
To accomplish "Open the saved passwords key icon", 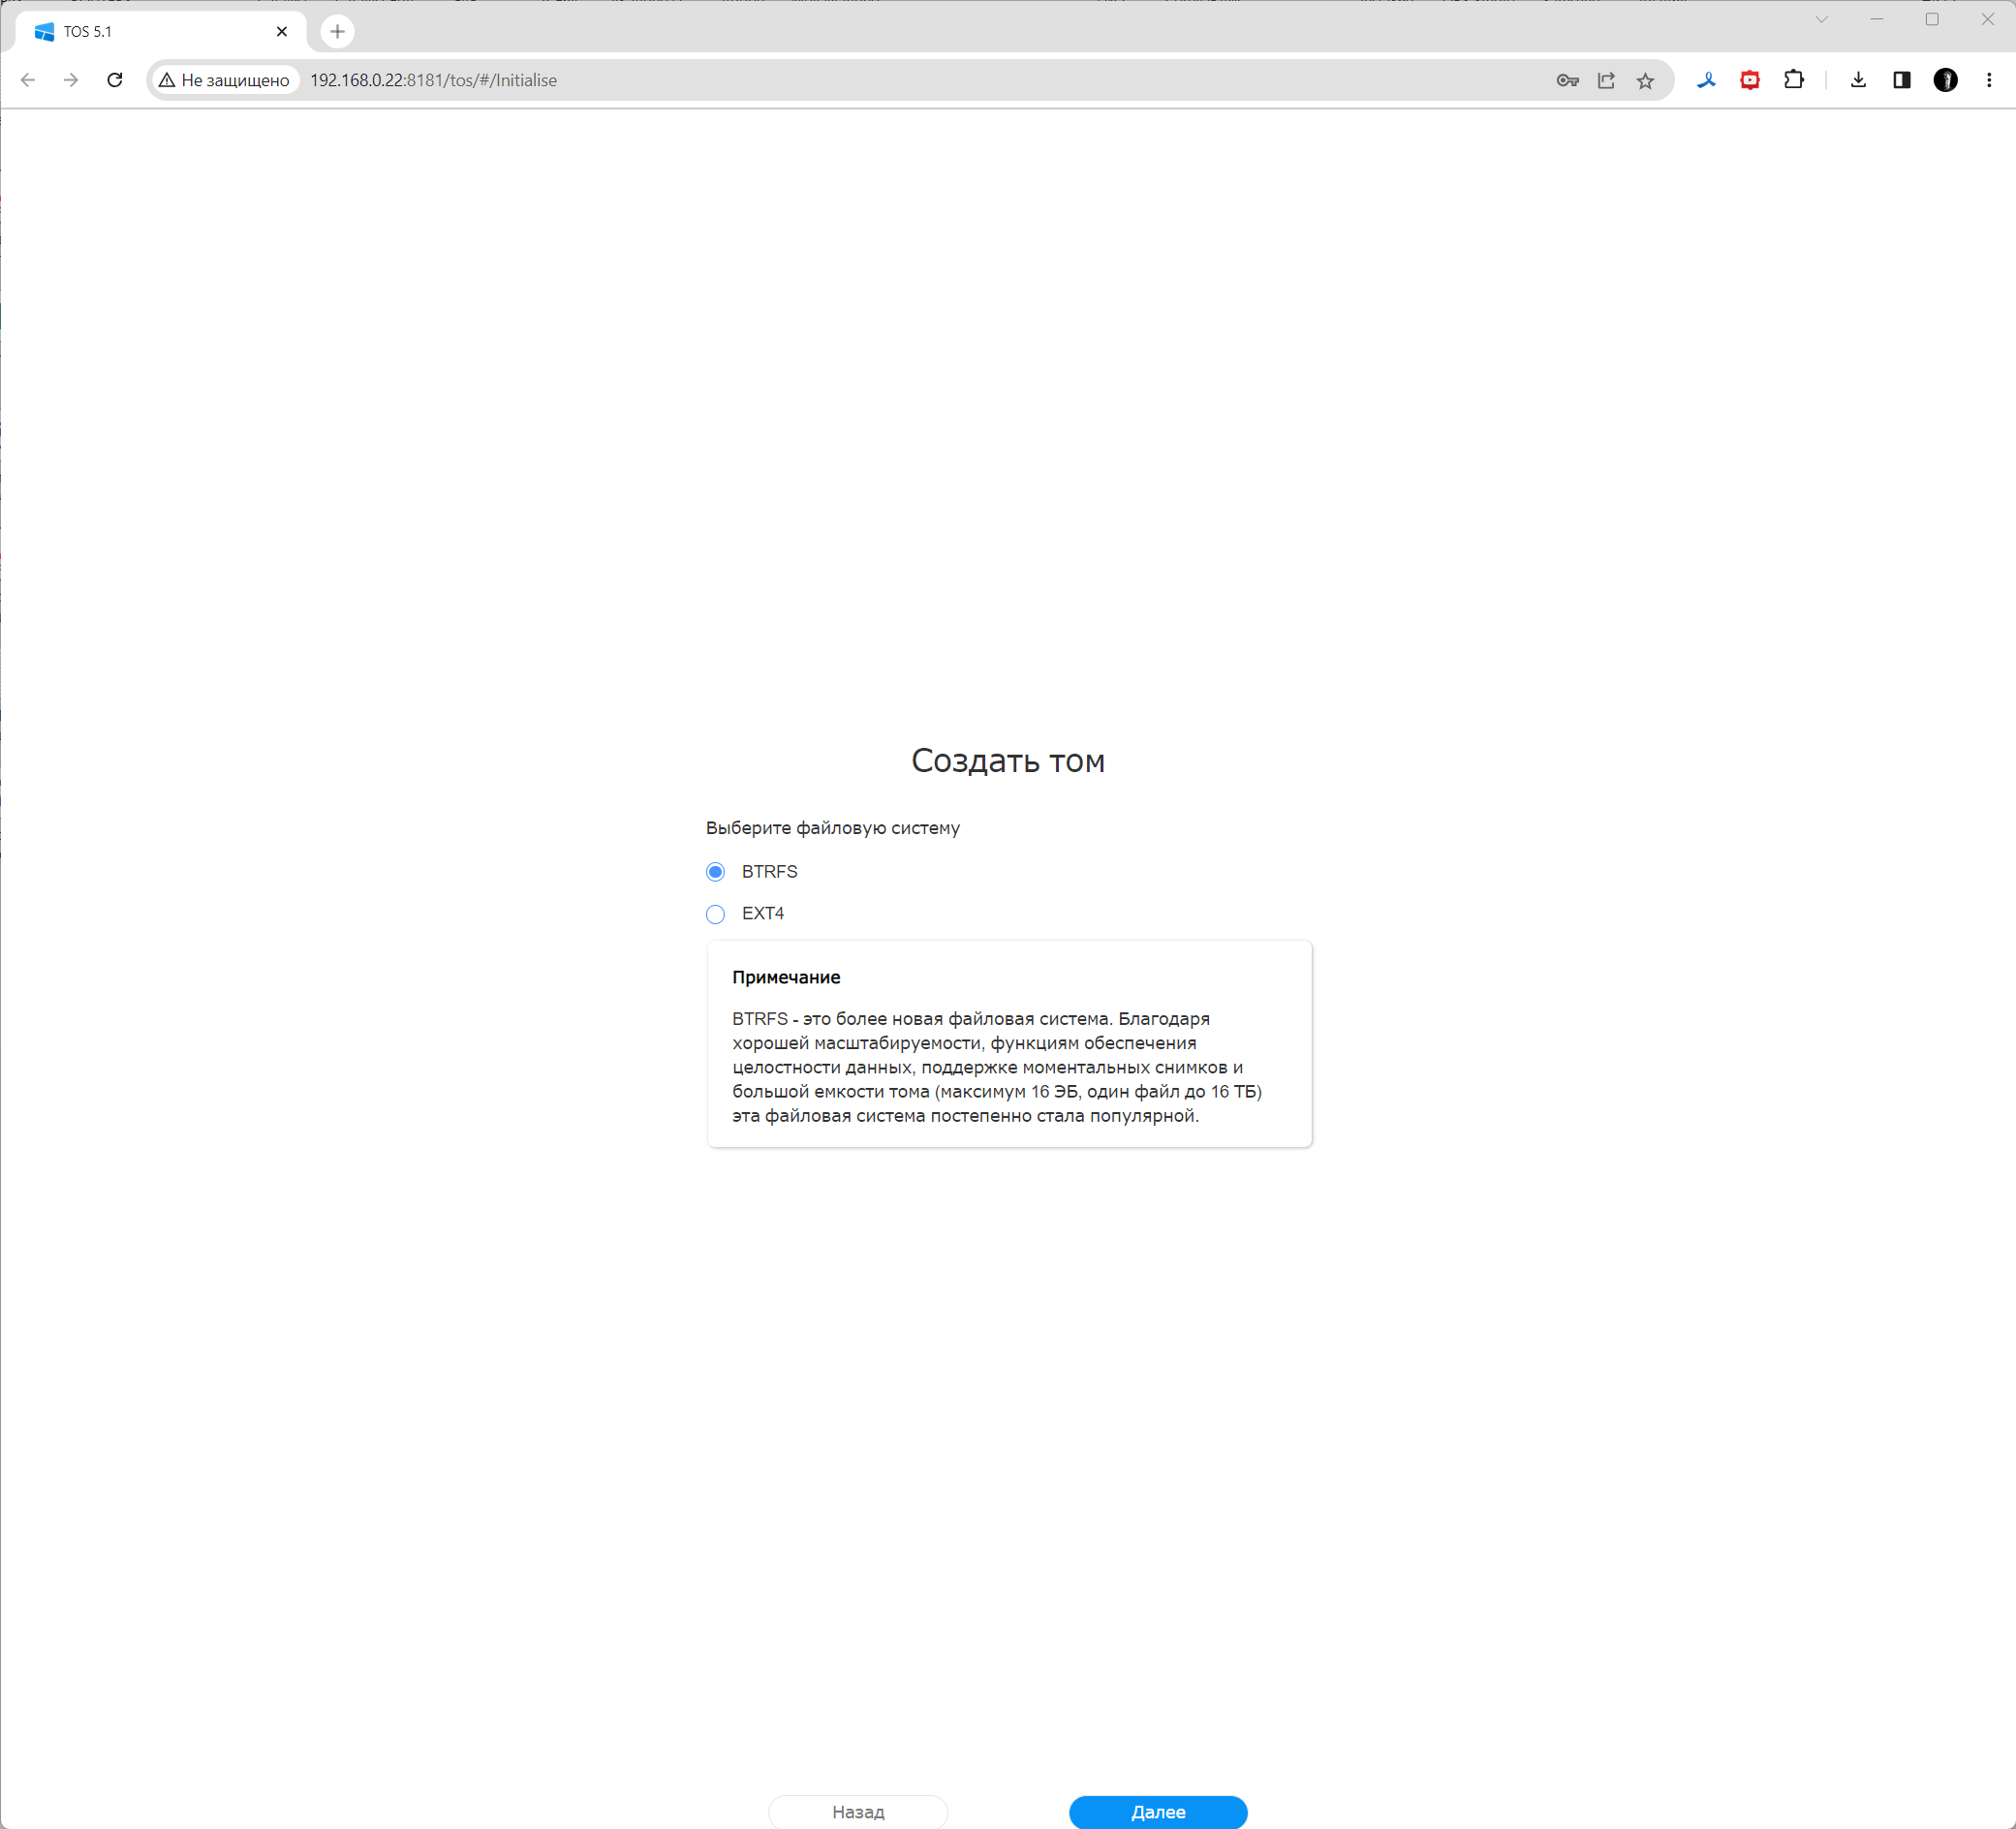I will pos(1567,81).
